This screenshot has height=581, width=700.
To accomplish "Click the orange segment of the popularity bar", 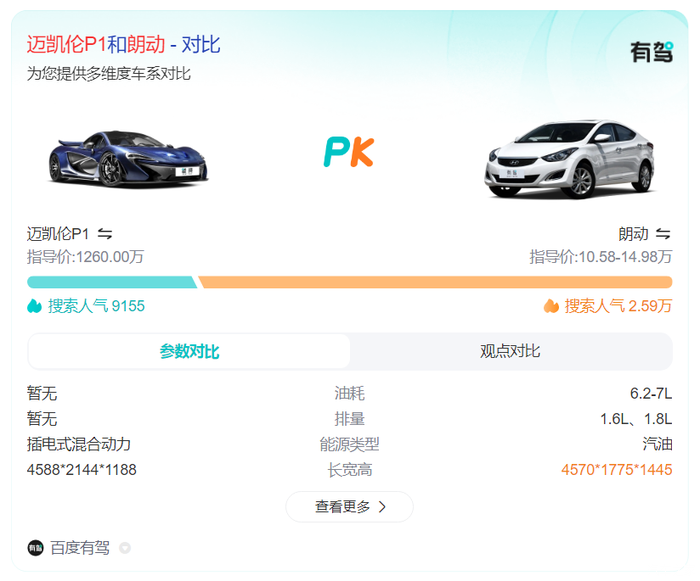I will [x=436, y=282].
